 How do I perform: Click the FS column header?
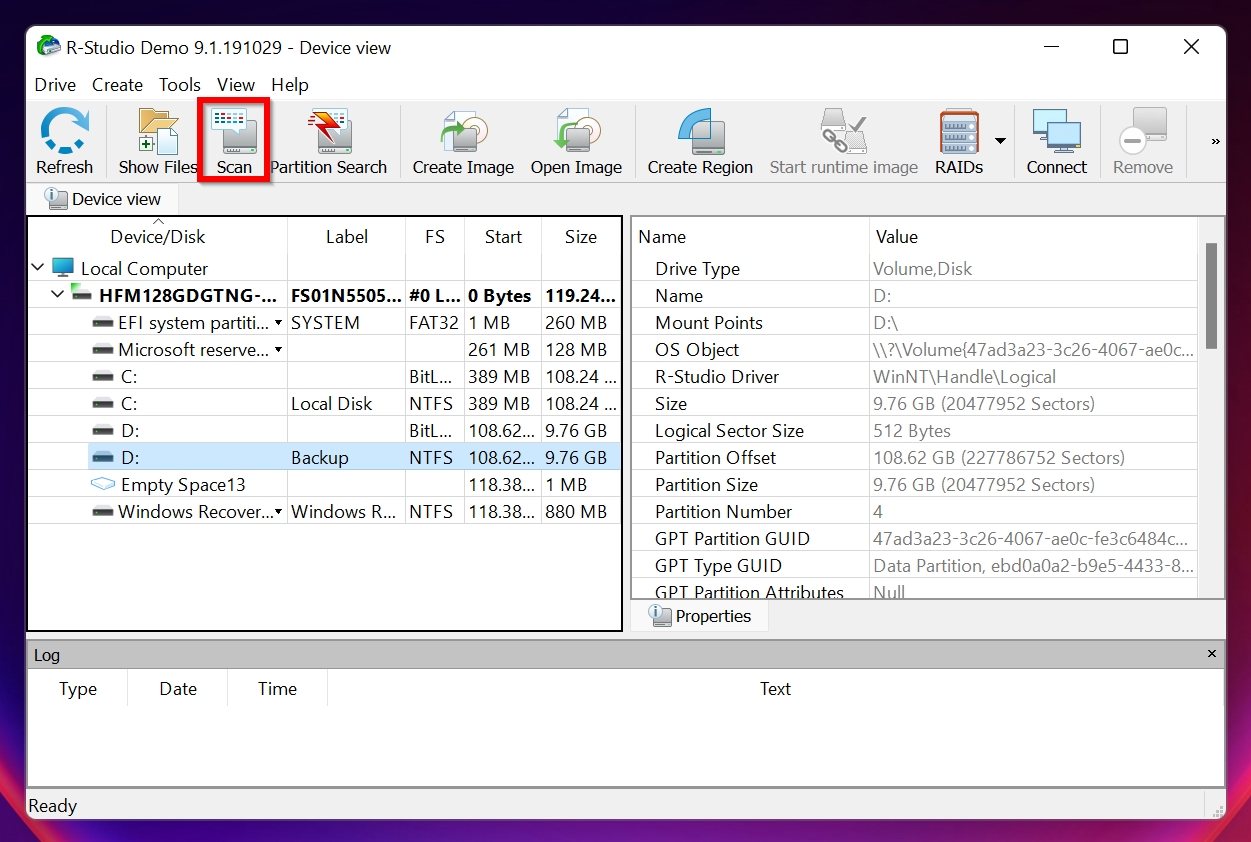click(x=435, y=237)
